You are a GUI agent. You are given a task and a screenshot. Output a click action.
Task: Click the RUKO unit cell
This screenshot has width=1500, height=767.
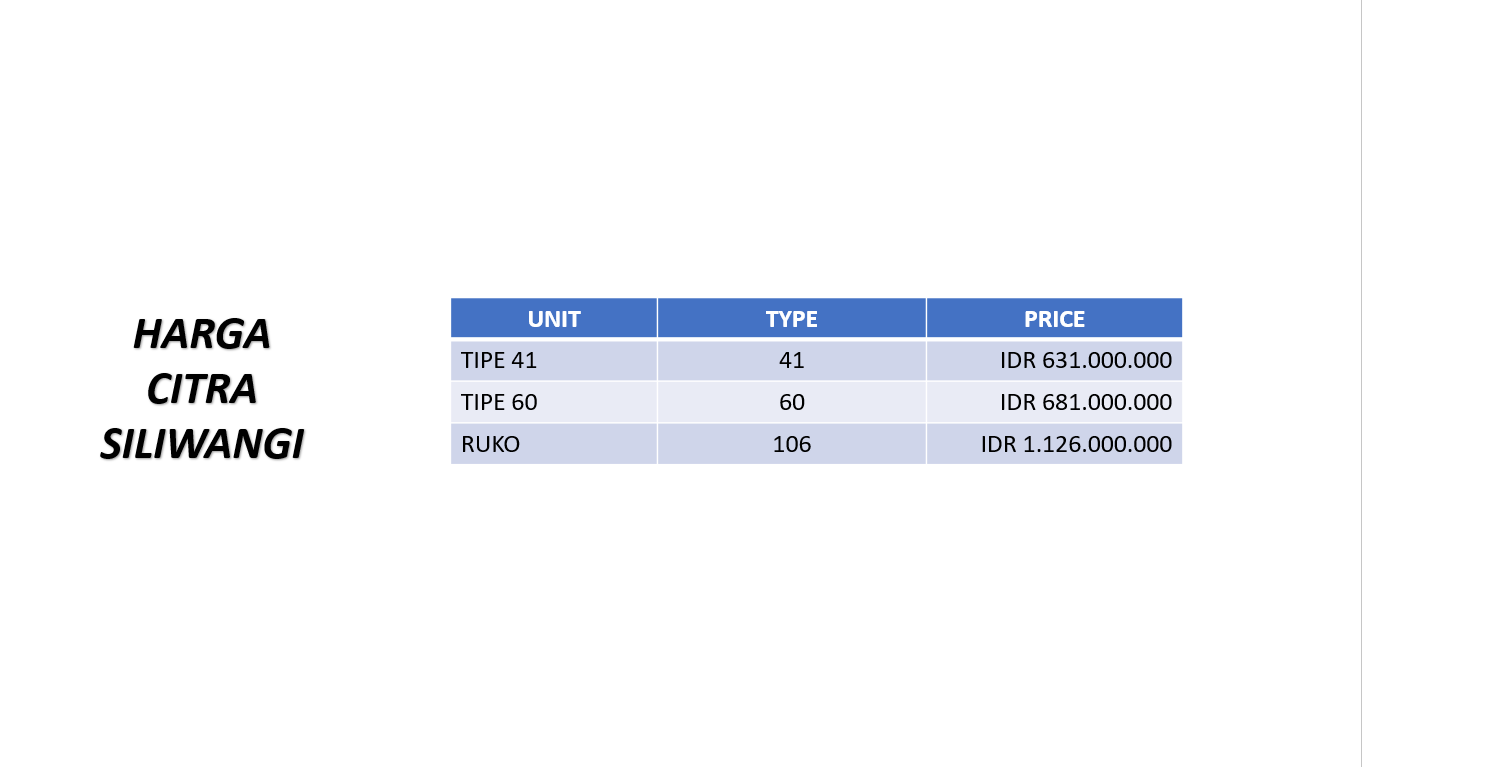coord(554,444)
